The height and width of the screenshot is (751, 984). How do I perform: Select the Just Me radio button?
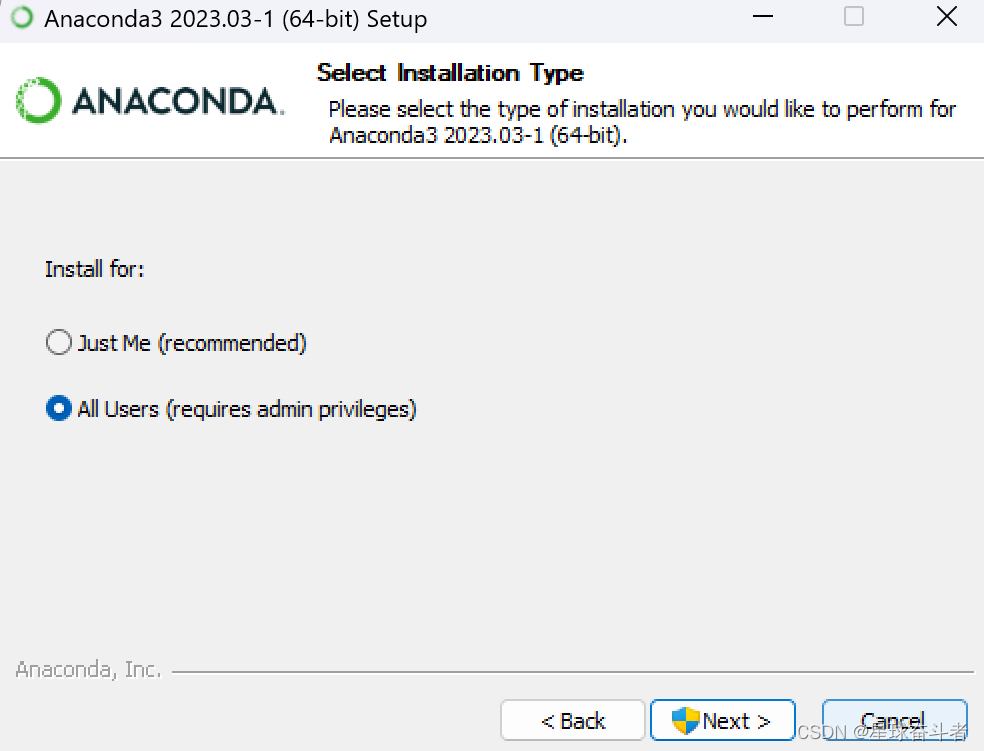point(58,343)
